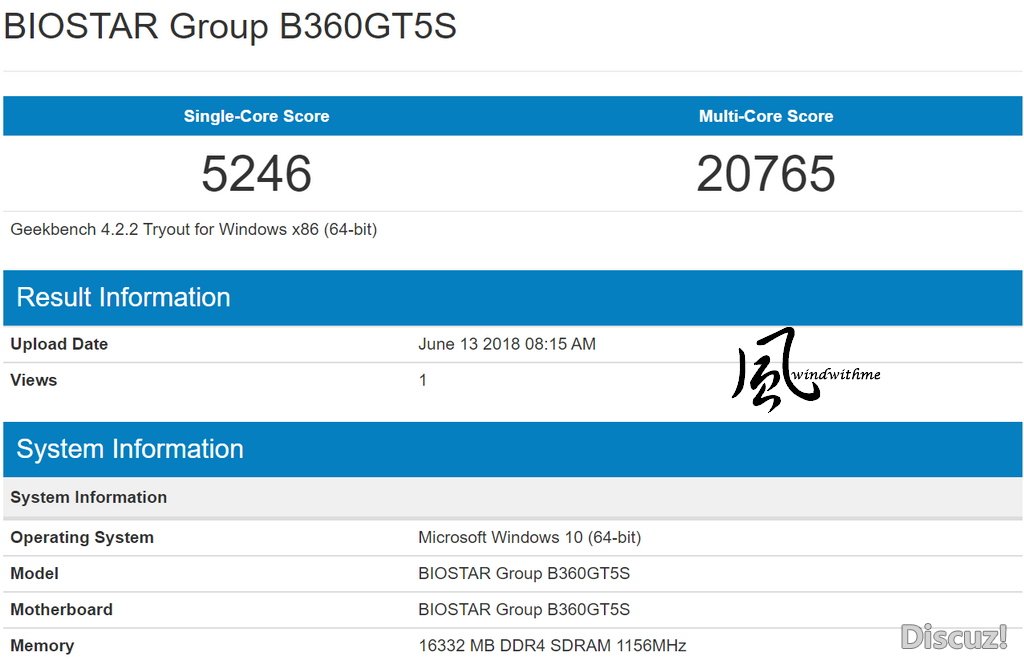Click the Model value BIOSTAR Group B360GT5S
Image resolution: width=1024 pixels, height=661 pixels.
524,573
